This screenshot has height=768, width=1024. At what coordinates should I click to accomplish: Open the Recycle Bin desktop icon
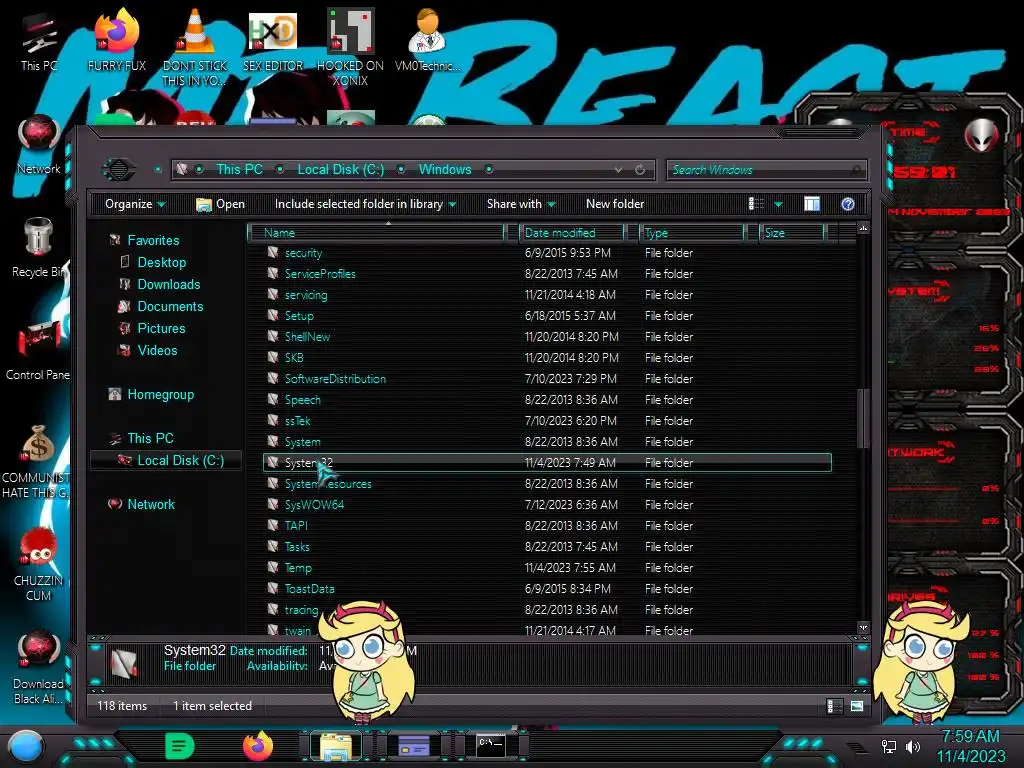tap(39, 248)
